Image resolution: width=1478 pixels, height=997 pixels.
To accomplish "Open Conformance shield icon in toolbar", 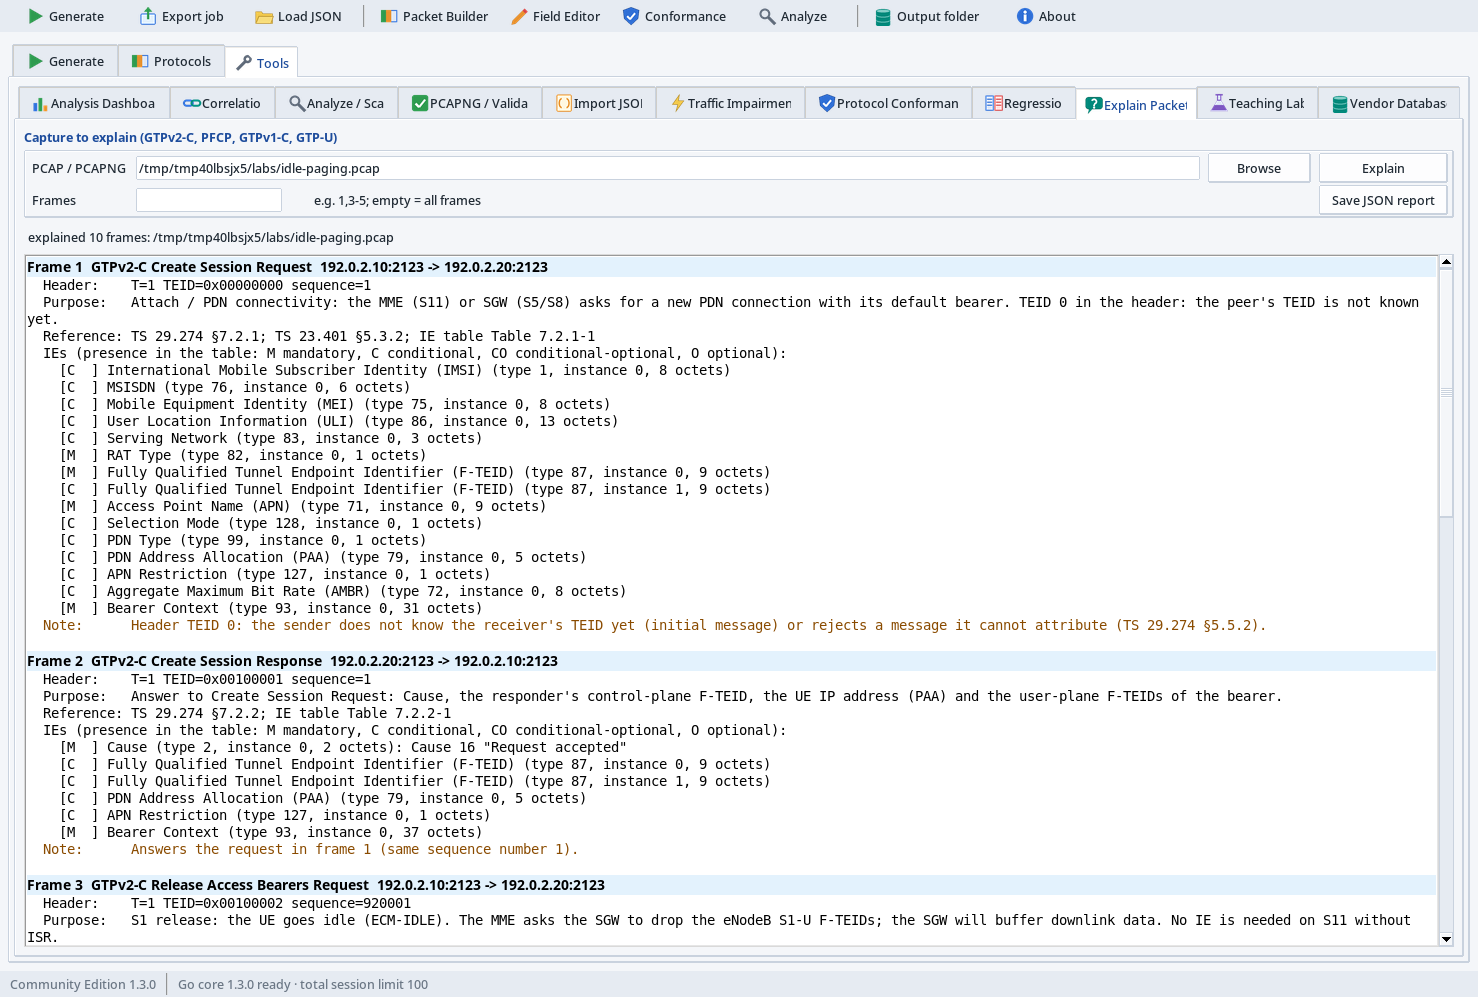I will pos(631,16).
